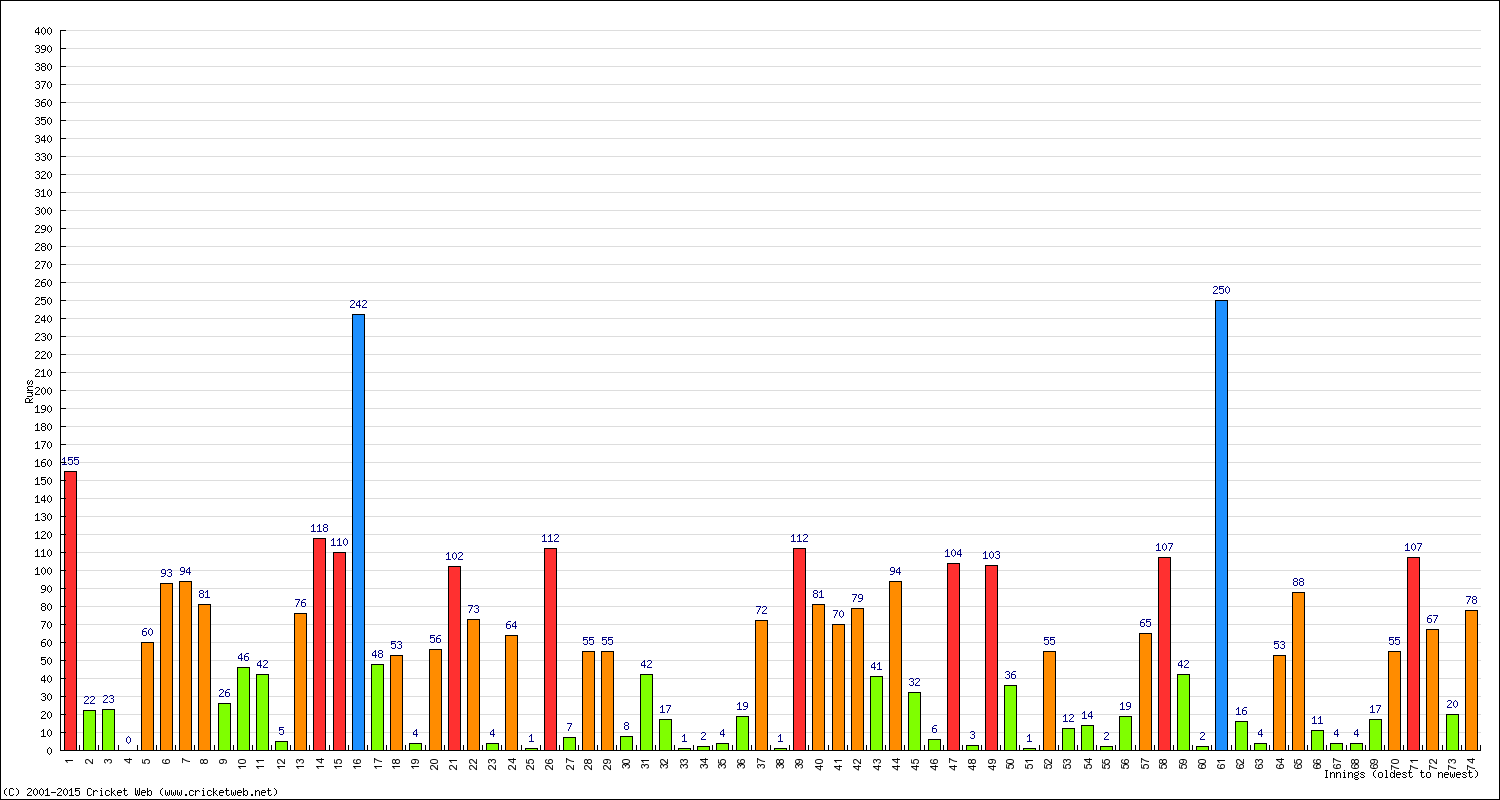Click the data label 53 above innings 18
Viewport: 1500px width, 800px height.
[396, 645]
